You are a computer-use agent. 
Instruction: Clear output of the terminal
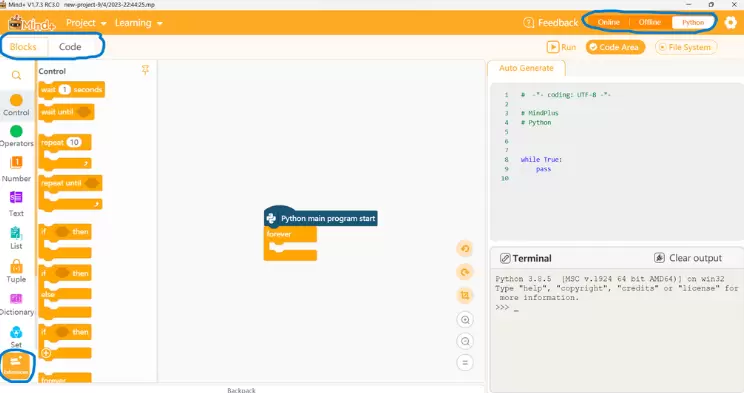688,258
